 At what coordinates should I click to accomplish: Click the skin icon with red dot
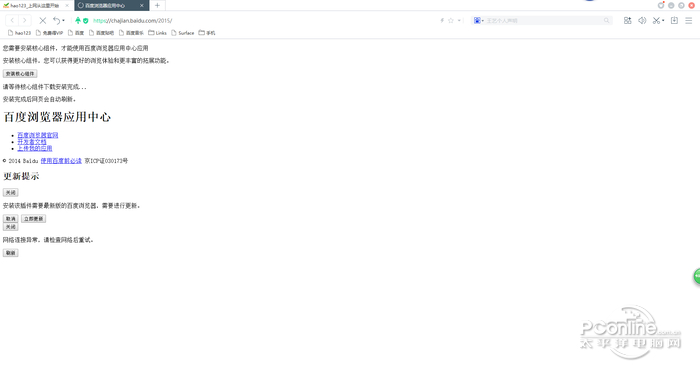point(661,5)
